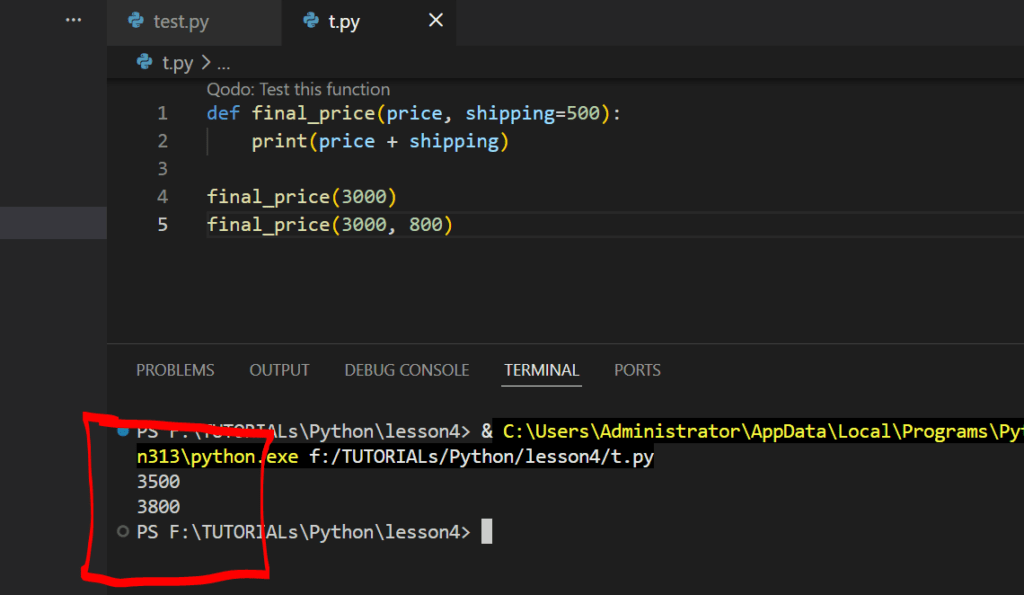Click line number 5 in the gutter
The width and height of the screenshot is (1024, 595).
click(x=162, y=225)
